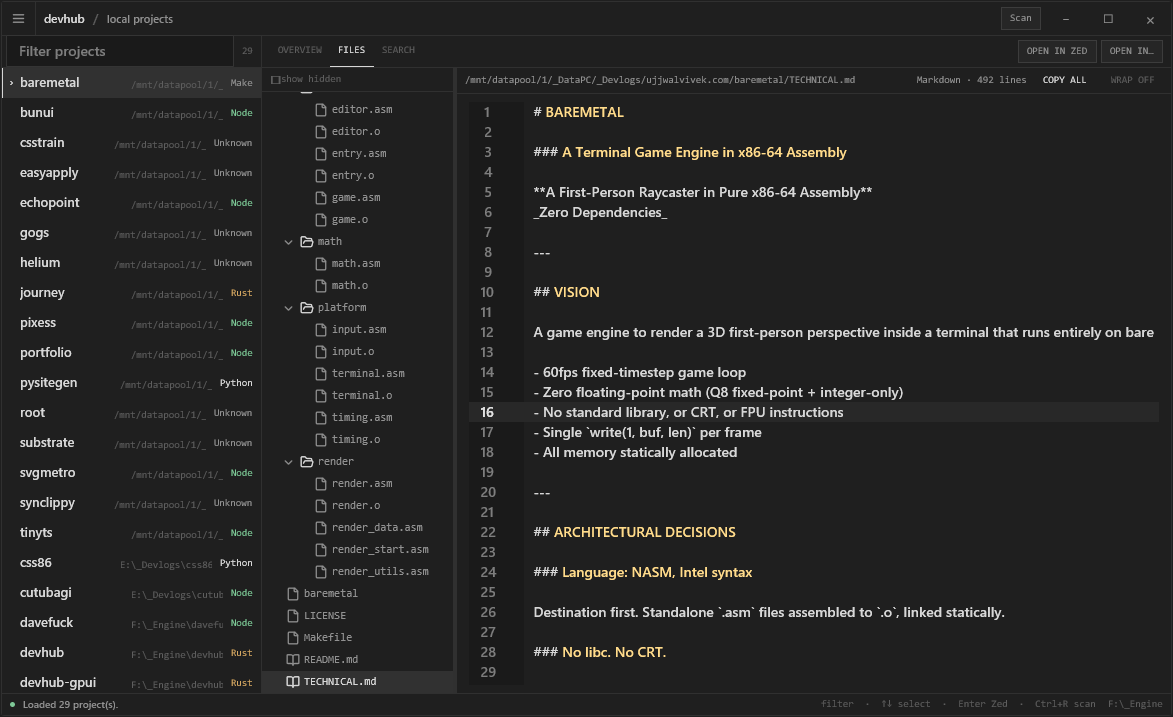Click the LICENSE file icon
The image size is (1173, 717).
click(x=293, y=615)
